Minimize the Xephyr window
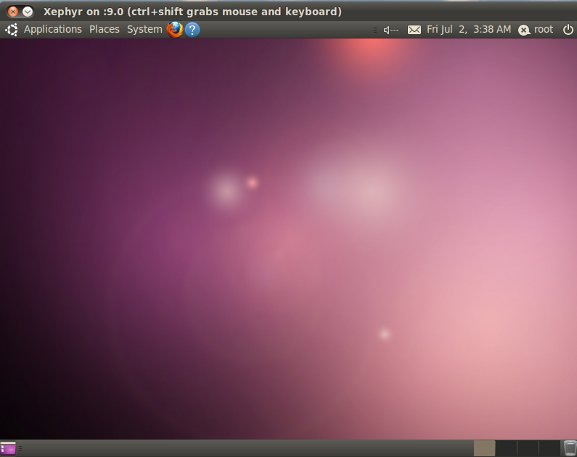Viewport: 577px width, 457px height. coord(27,12)
